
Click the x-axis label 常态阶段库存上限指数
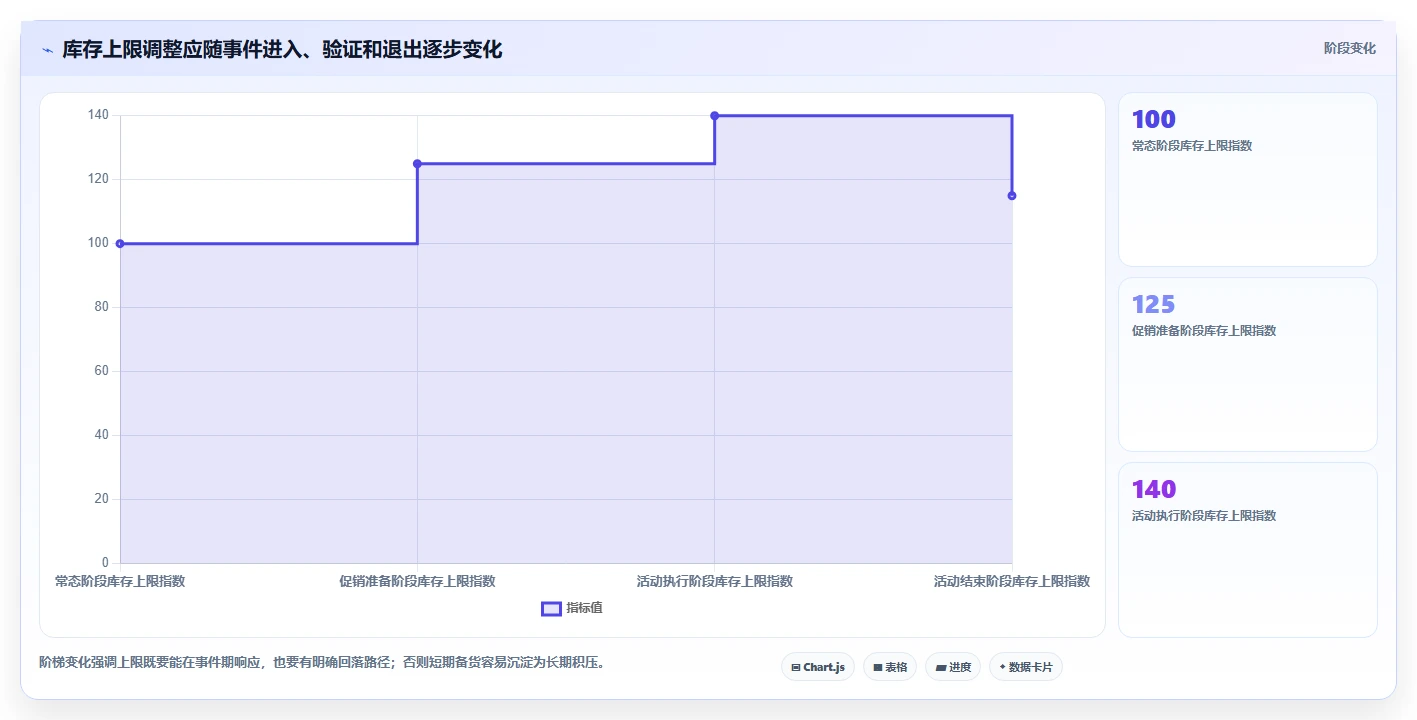[120, 581]
